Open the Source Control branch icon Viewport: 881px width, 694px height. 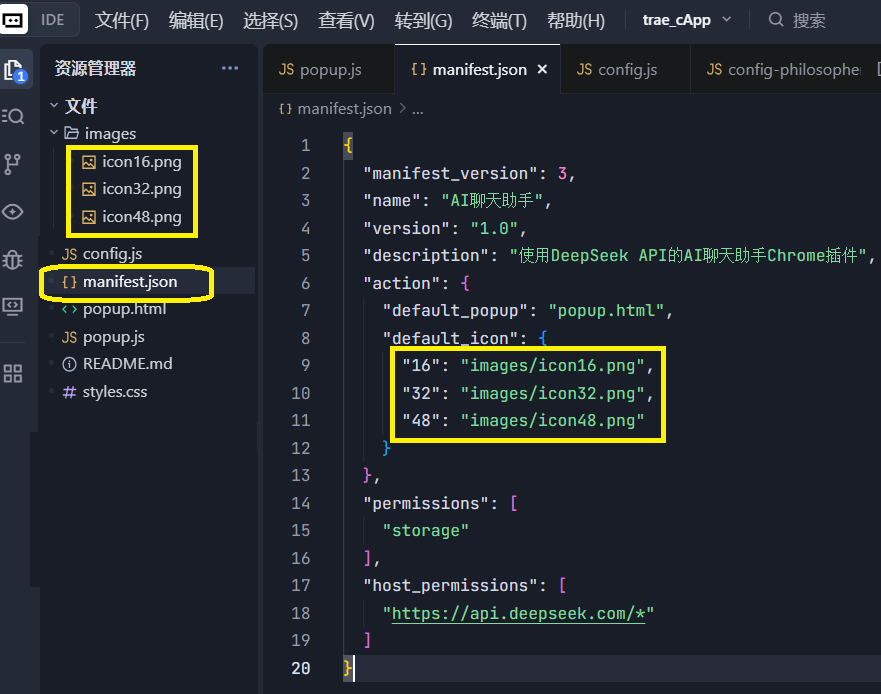tap(13, 164)
